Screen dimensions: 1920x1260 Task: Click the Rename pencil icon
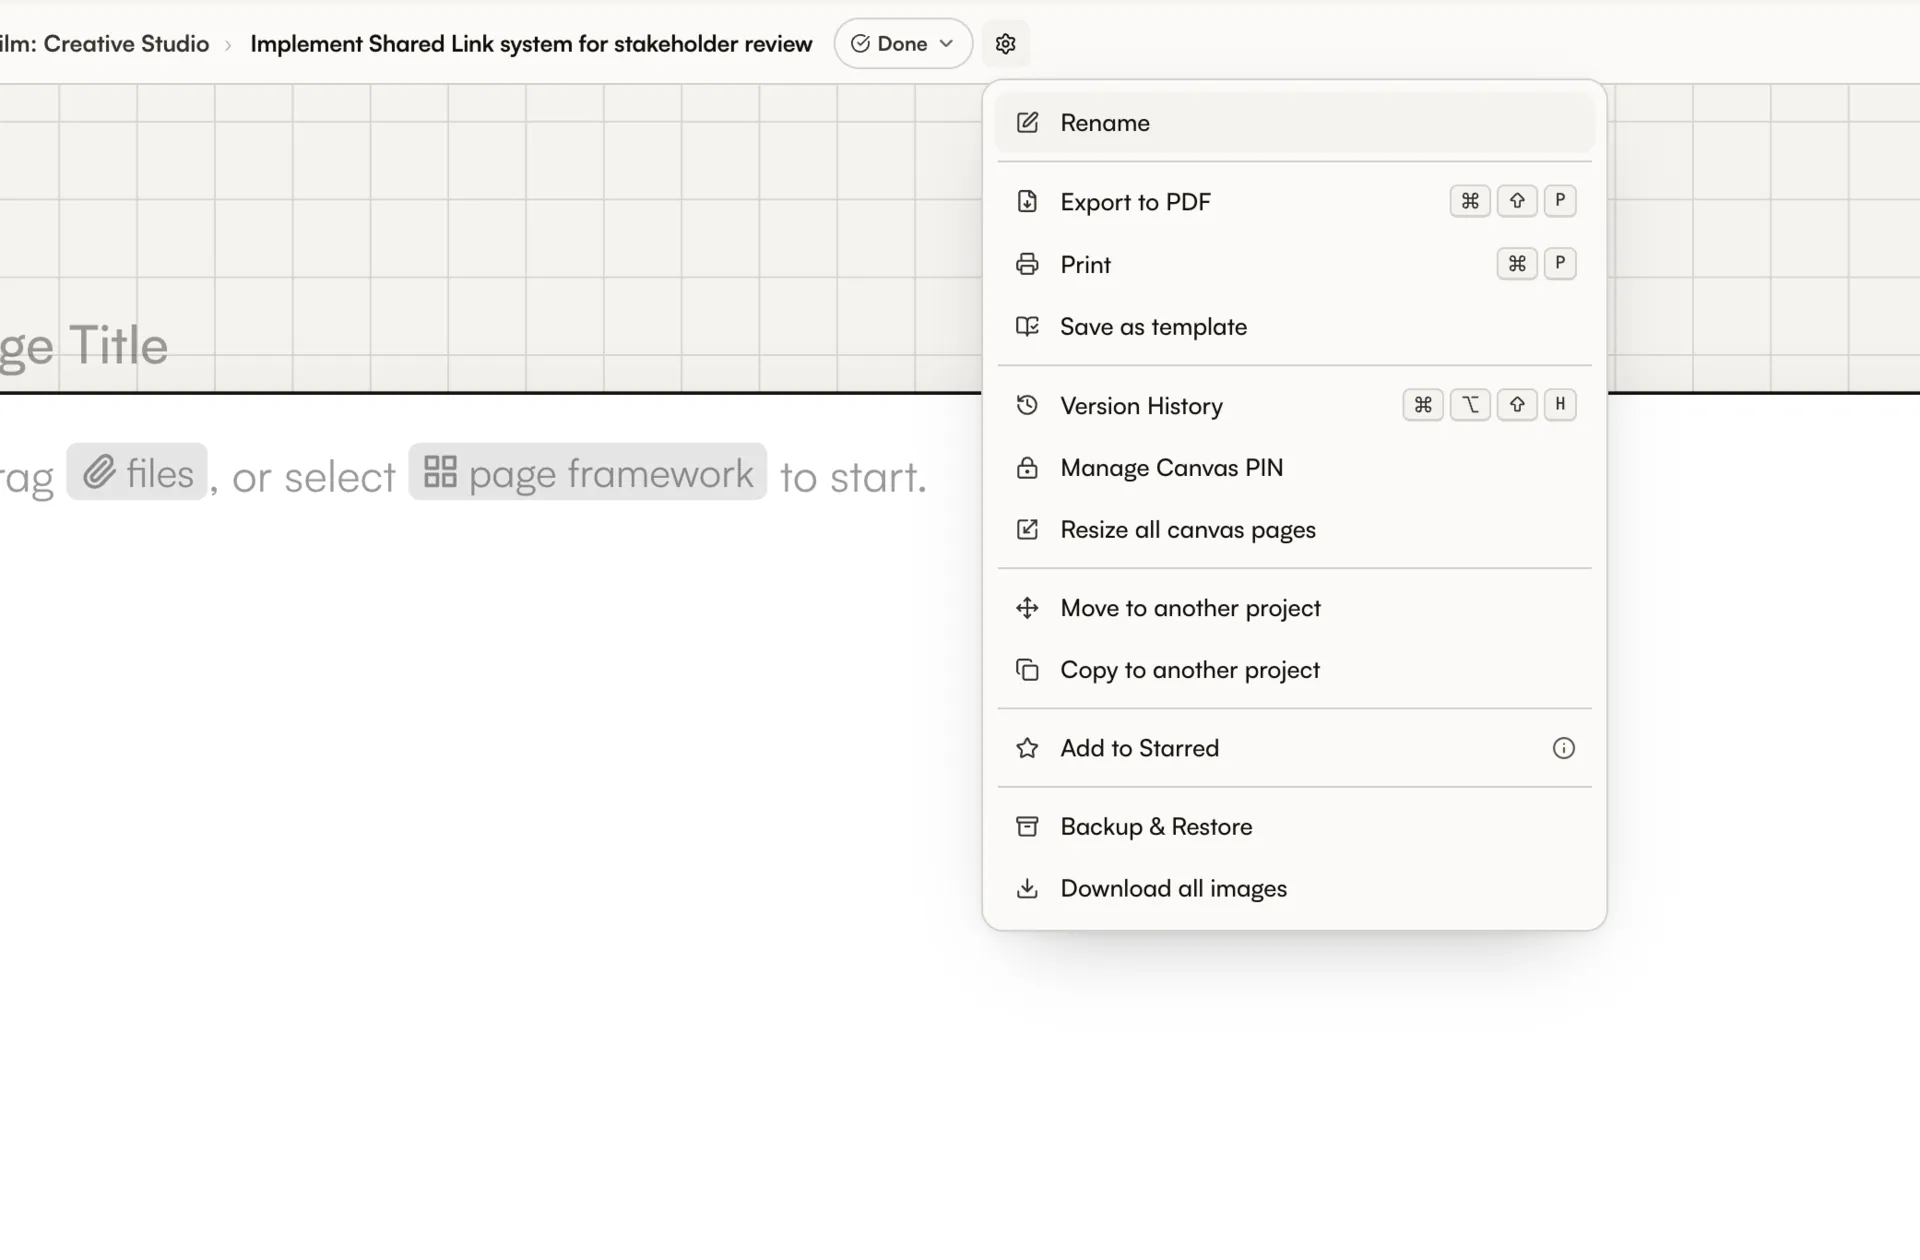point(1027,123)
